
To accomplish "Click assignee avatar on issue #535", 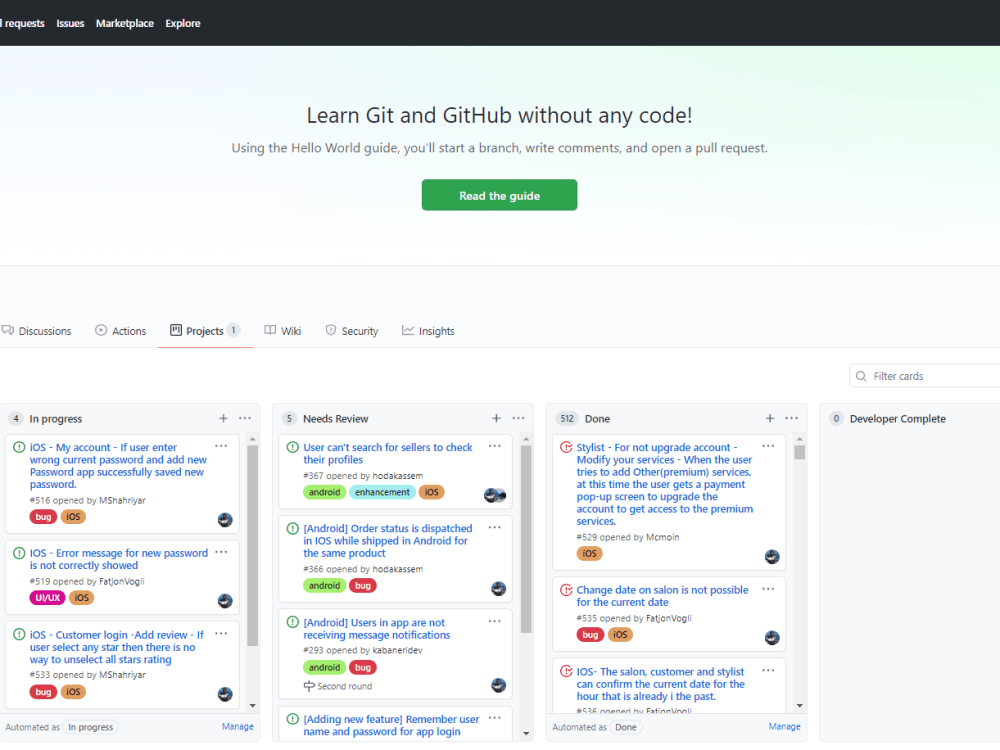I will (772, 638).
